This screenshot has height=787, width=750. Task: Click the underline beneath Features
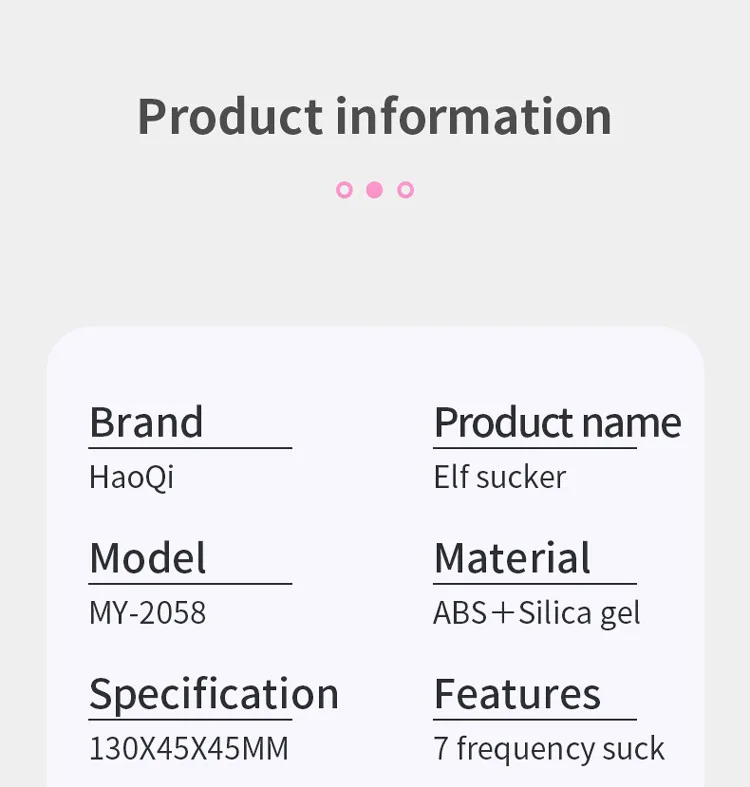(535, 720)
